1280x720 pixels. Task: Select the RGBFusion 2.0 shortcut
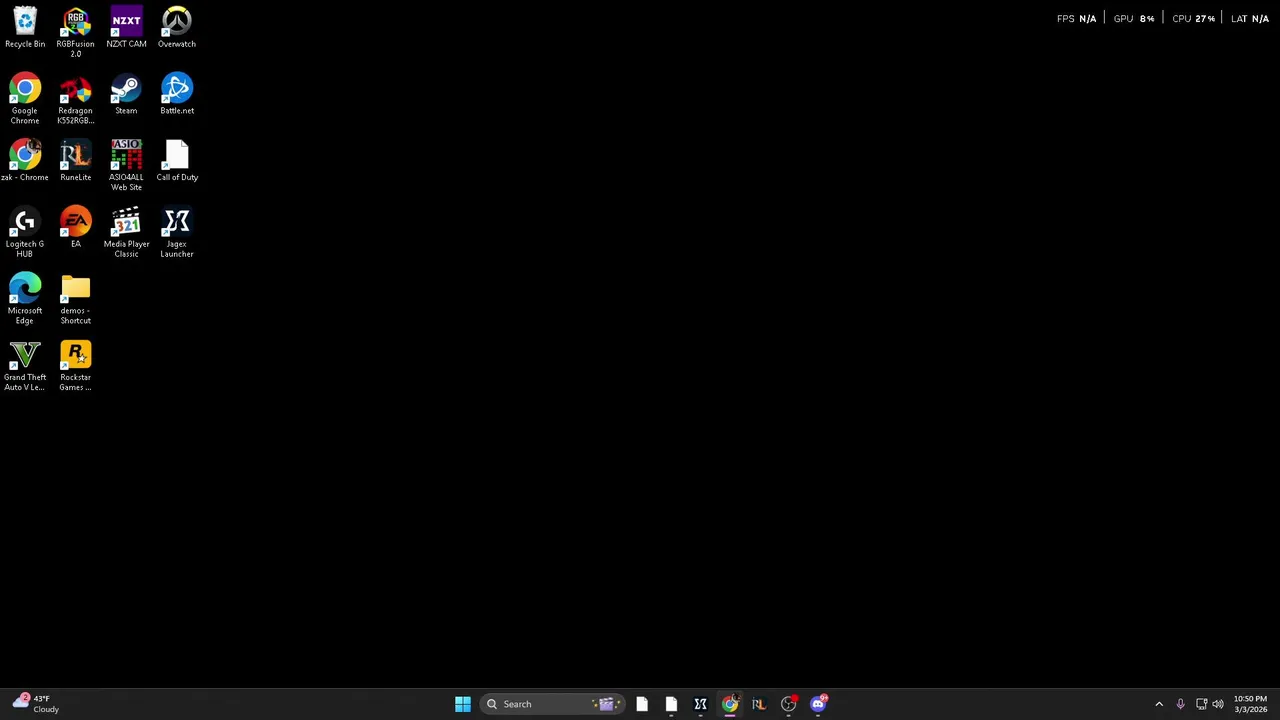pyautogui.click(x=75, y=32)
